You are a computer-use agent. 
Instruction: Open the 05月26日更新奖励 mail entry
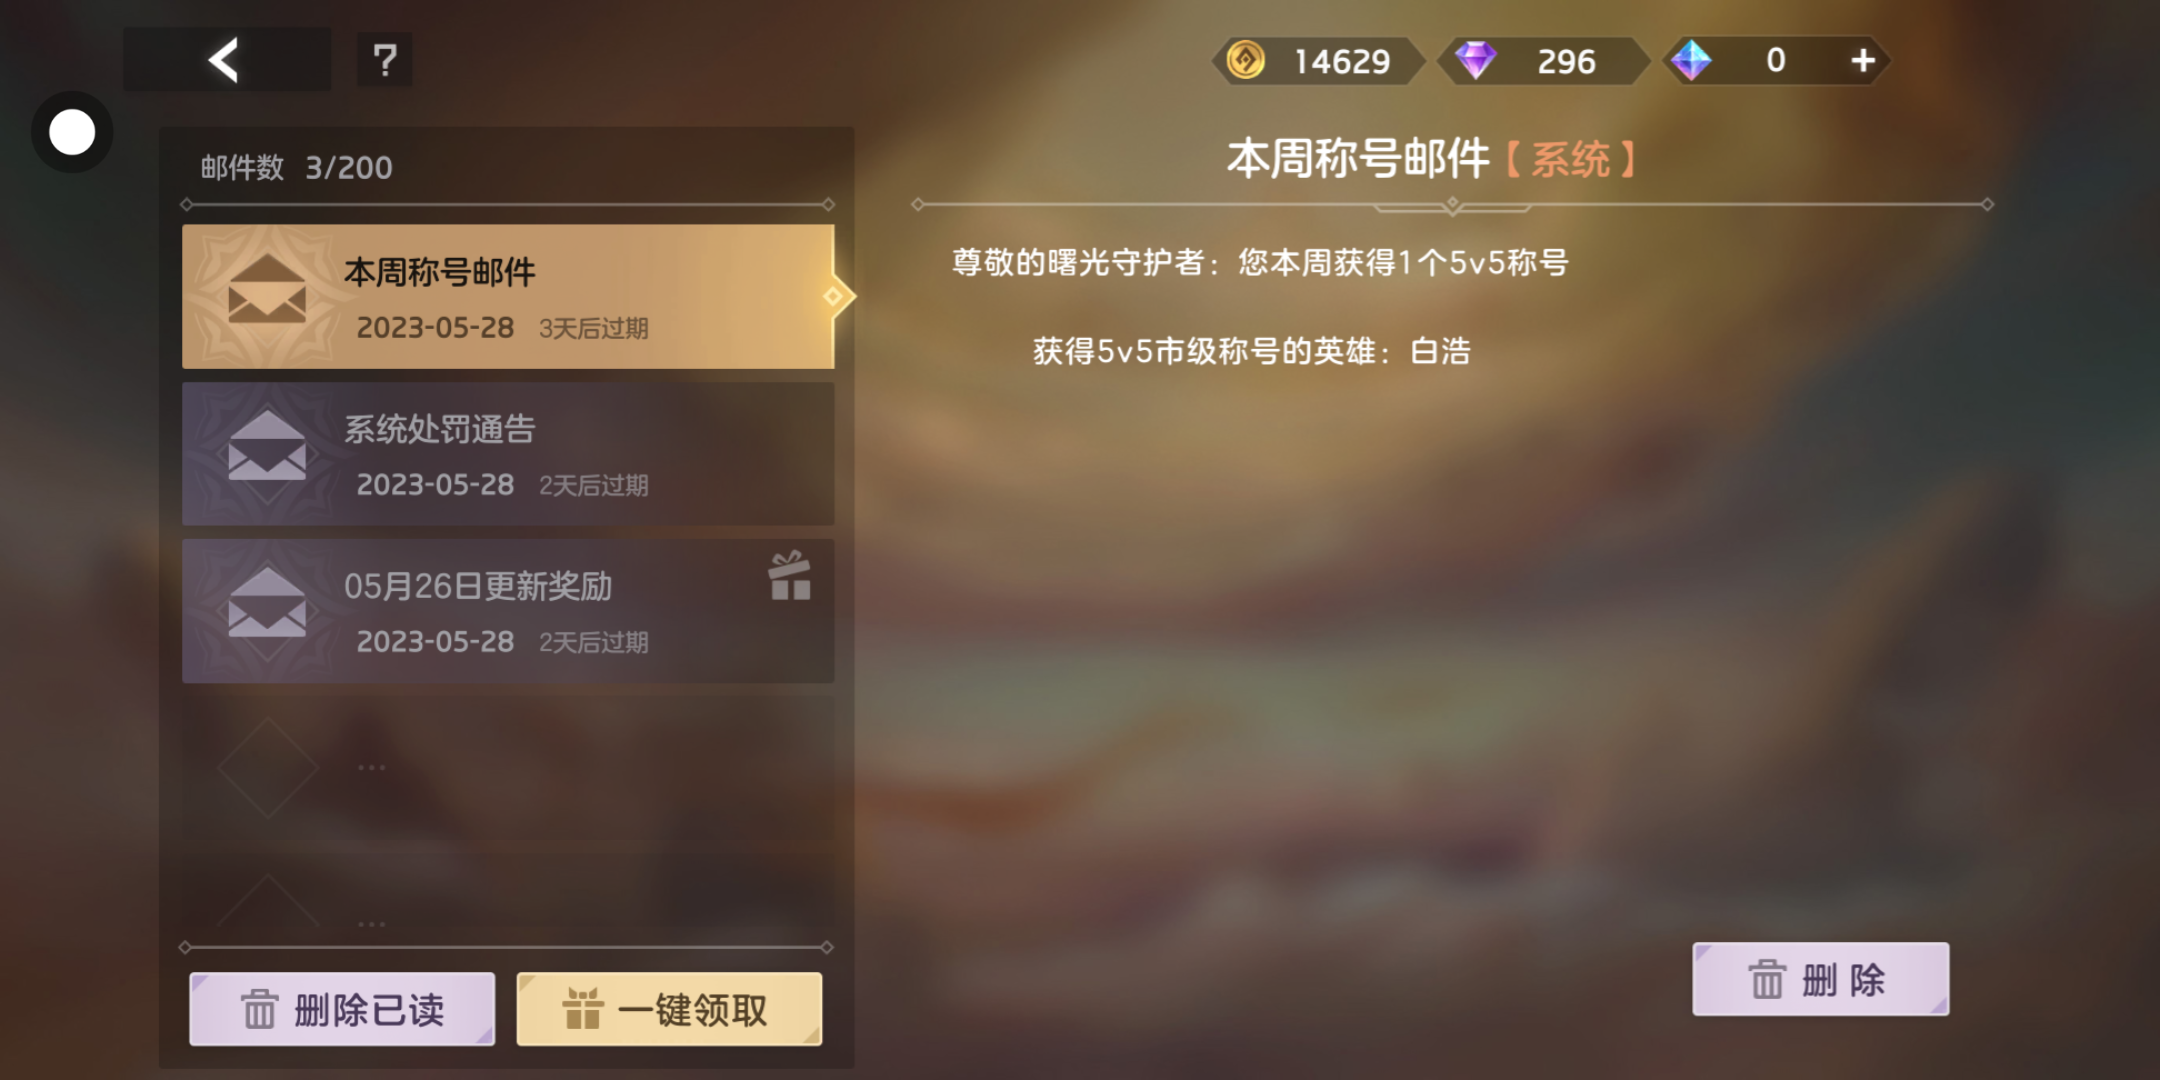[508, 611]
